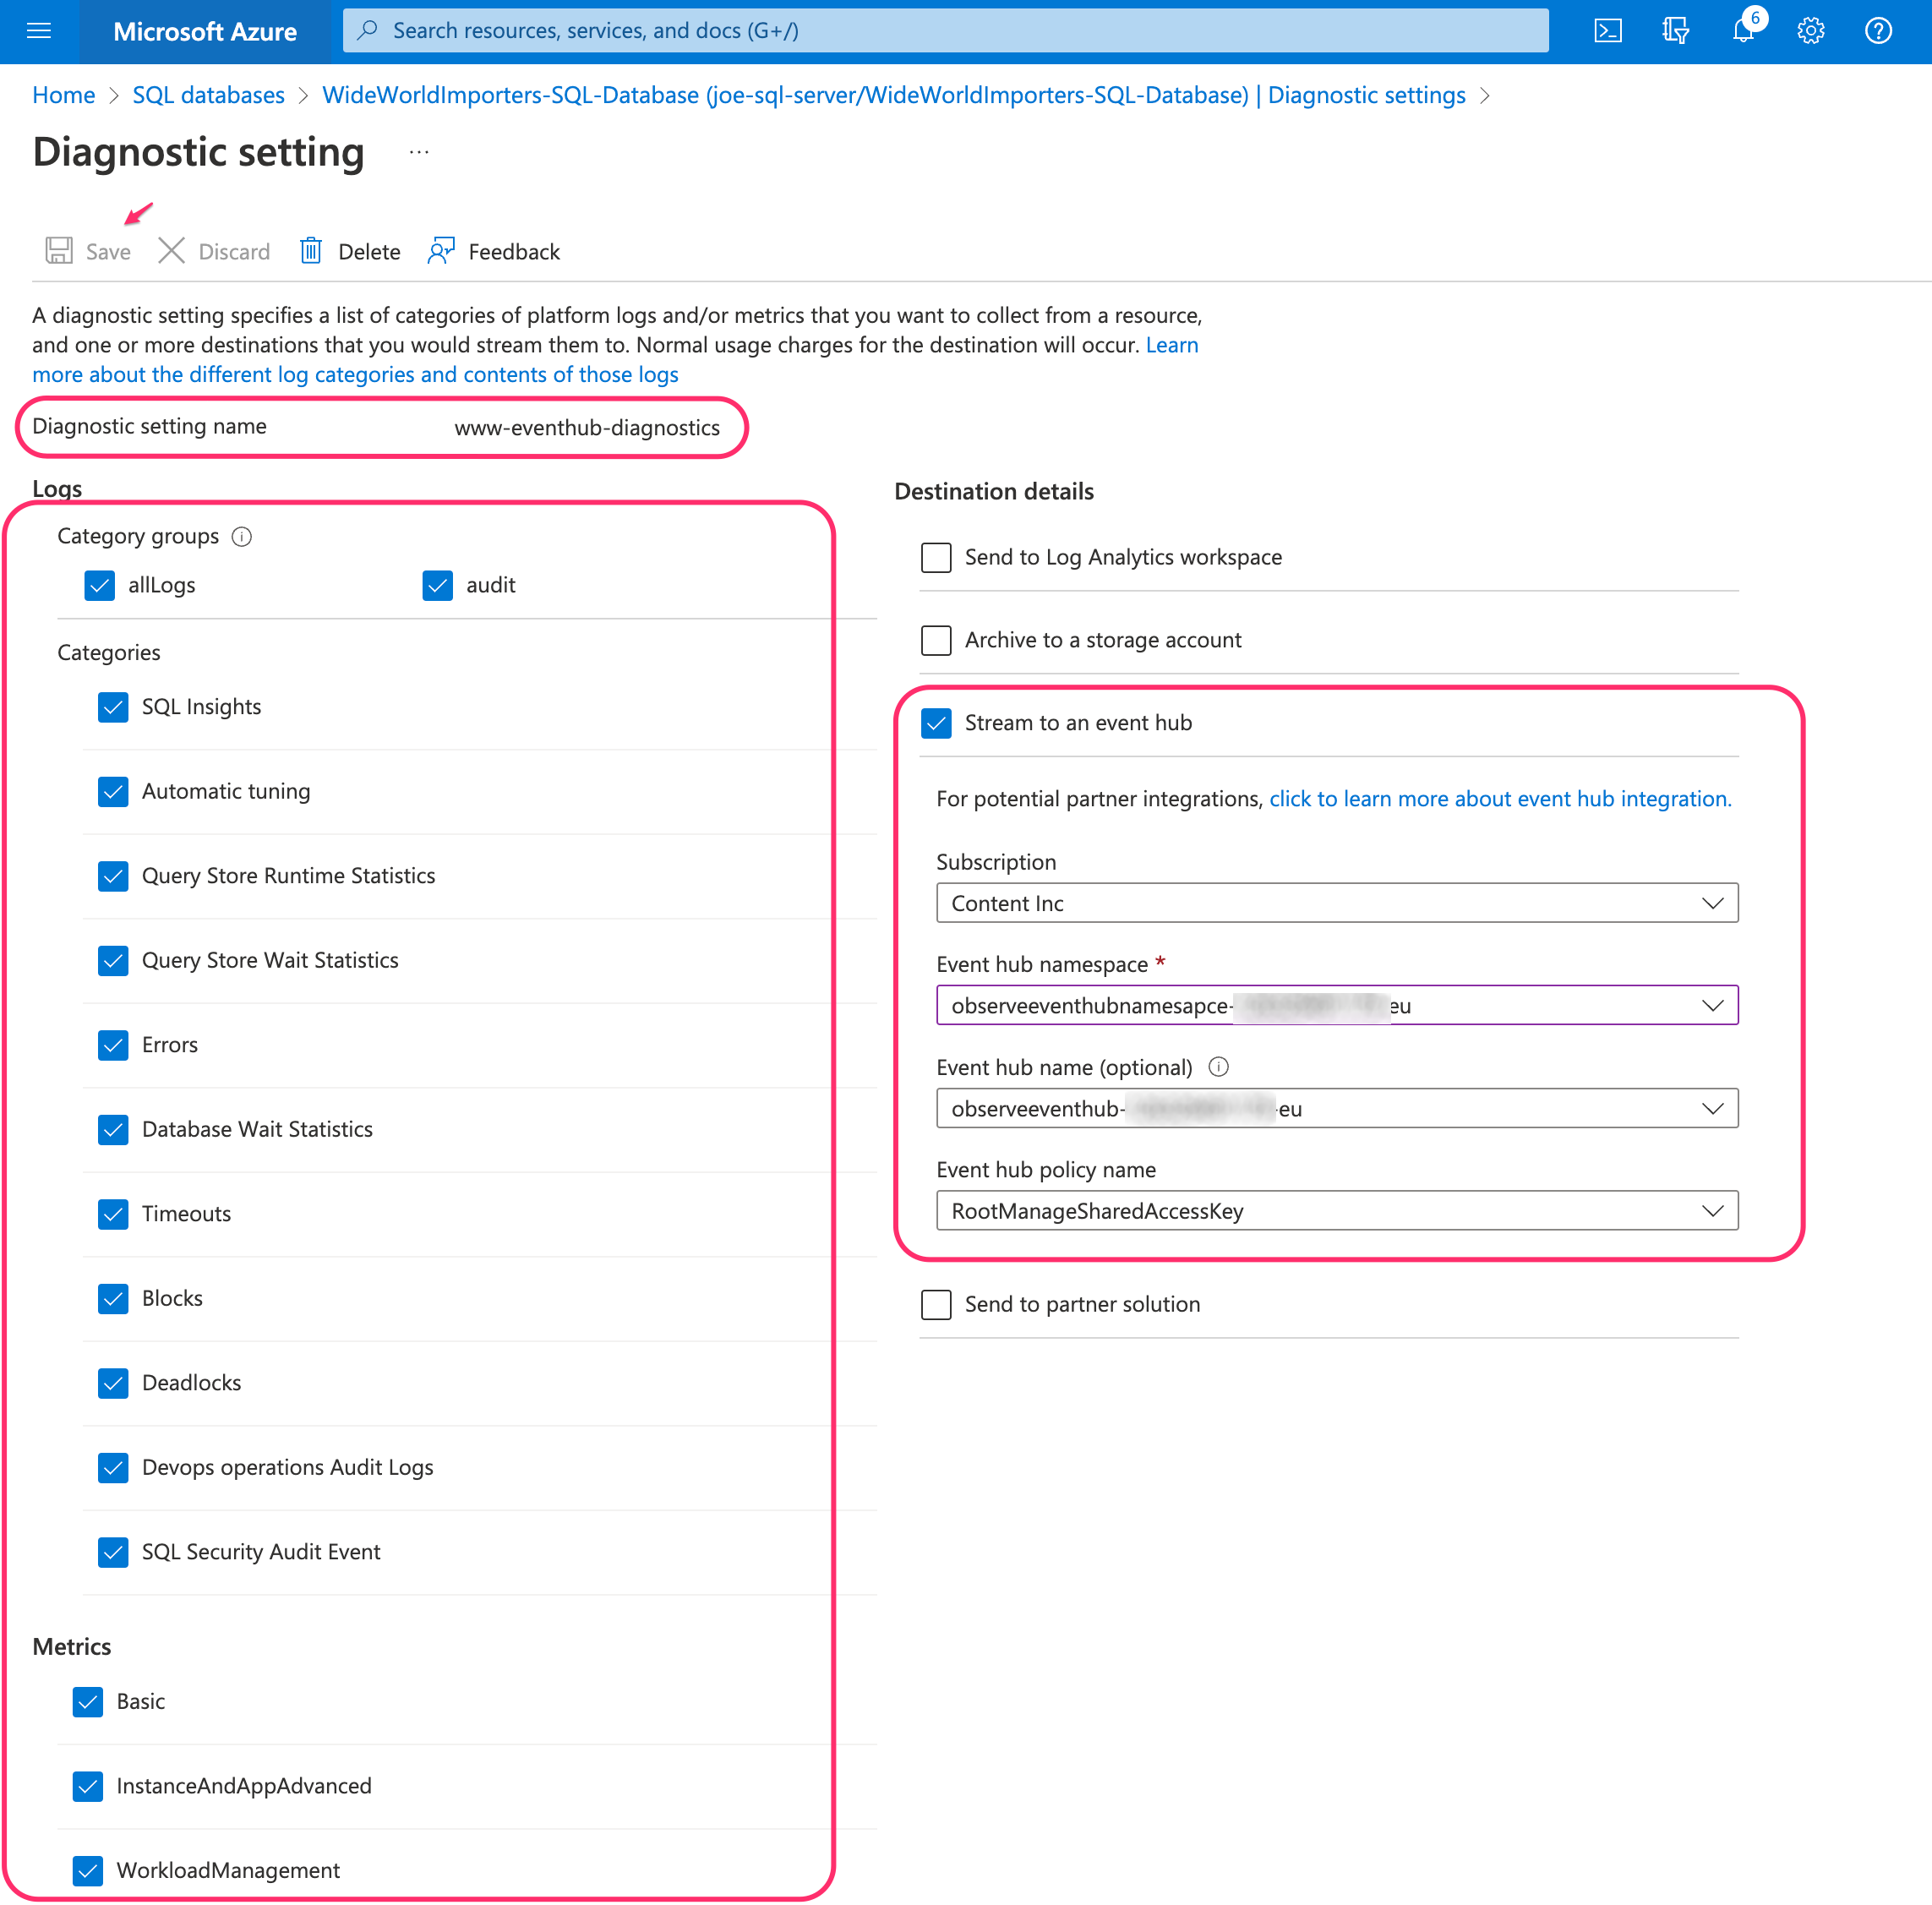1932x1905 pixels.
Task: Open Directories and subscriptions filter icon
Action: [x=1675, y=31]
